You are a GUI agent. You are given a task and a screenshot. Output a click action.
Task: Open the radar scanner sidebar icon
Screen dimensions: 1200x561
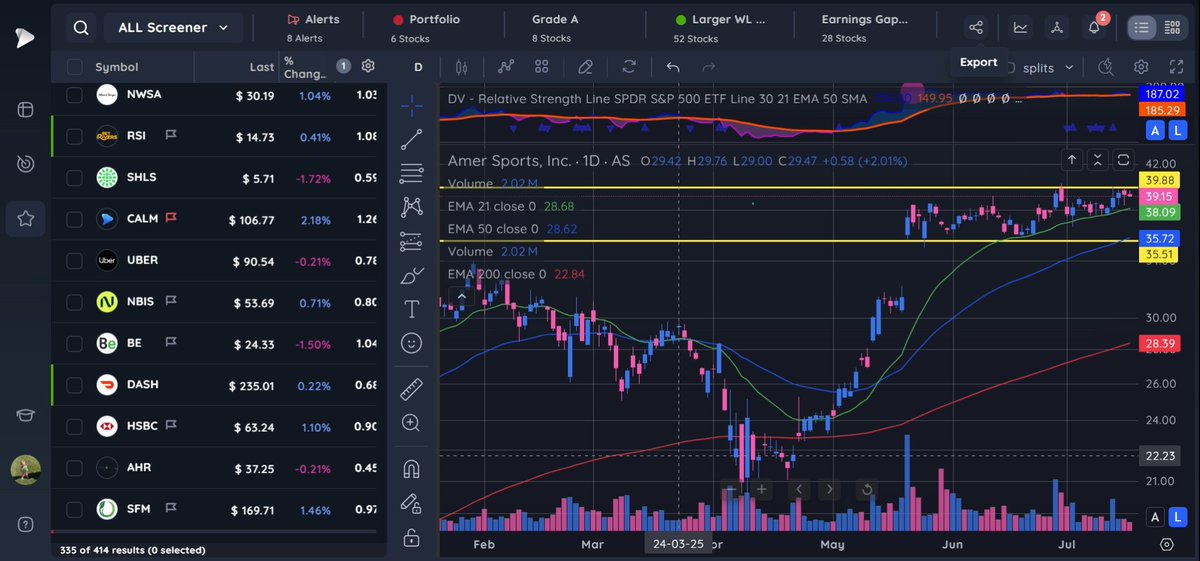[x=25, y=163]
